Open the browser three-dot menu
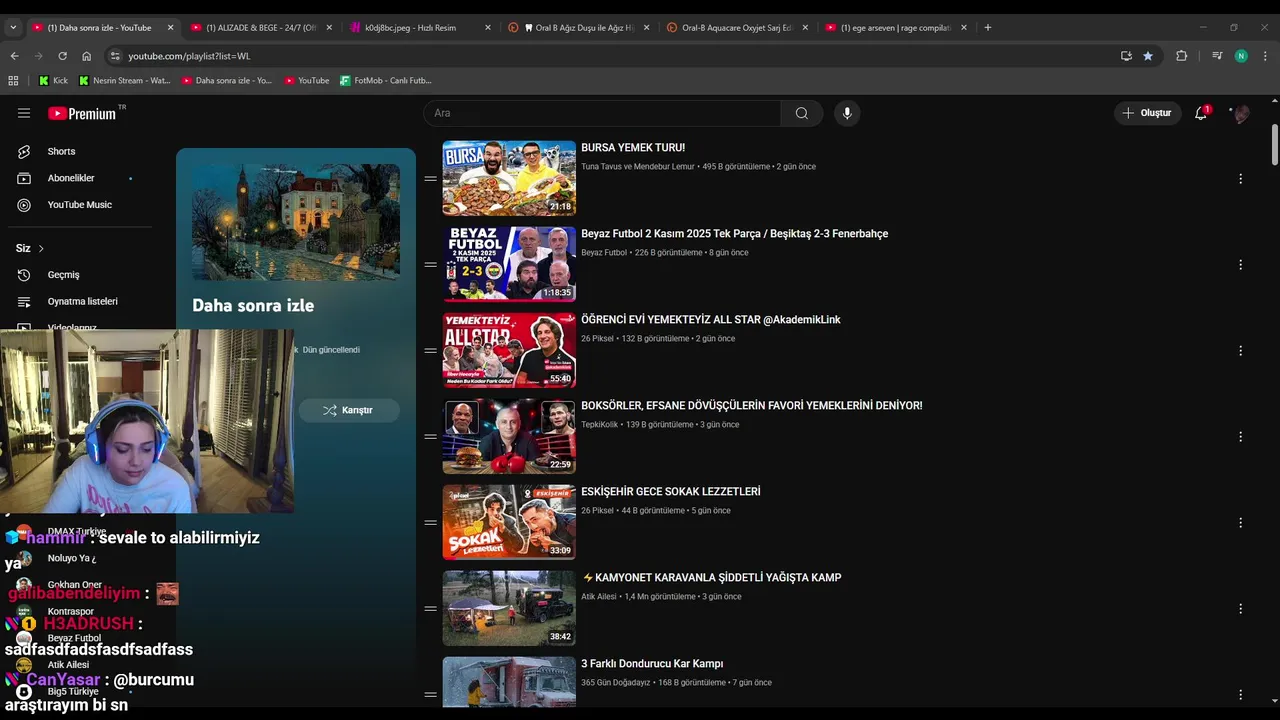This screenshot has height=720, width=1280. pyautogui.click(x=1265, y=56)
